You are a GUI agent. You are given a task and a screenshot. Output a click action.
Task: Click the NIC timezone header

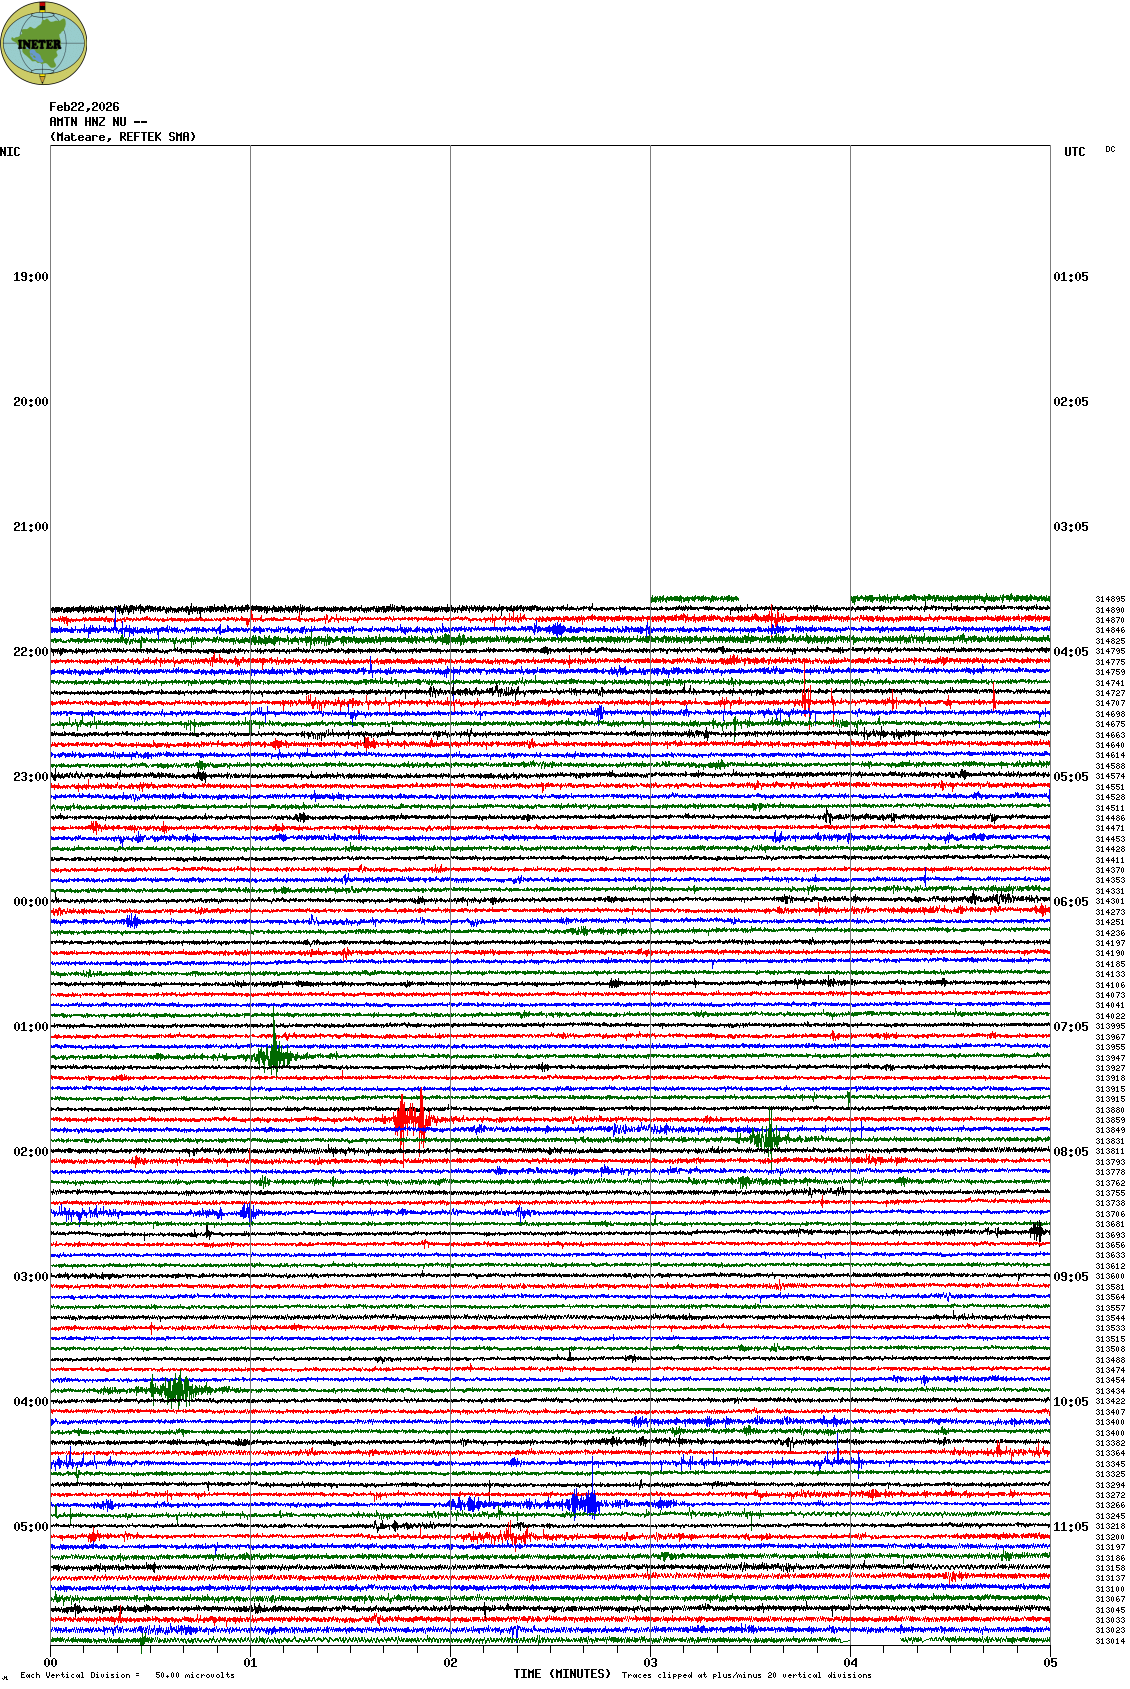point(10,152)
